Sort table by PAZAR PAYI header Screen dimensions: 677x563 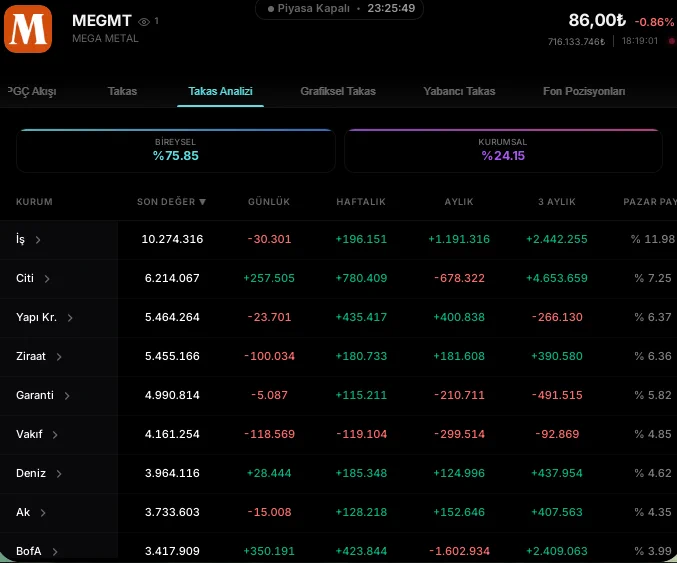pyautogui.click(x=650, y=202)
